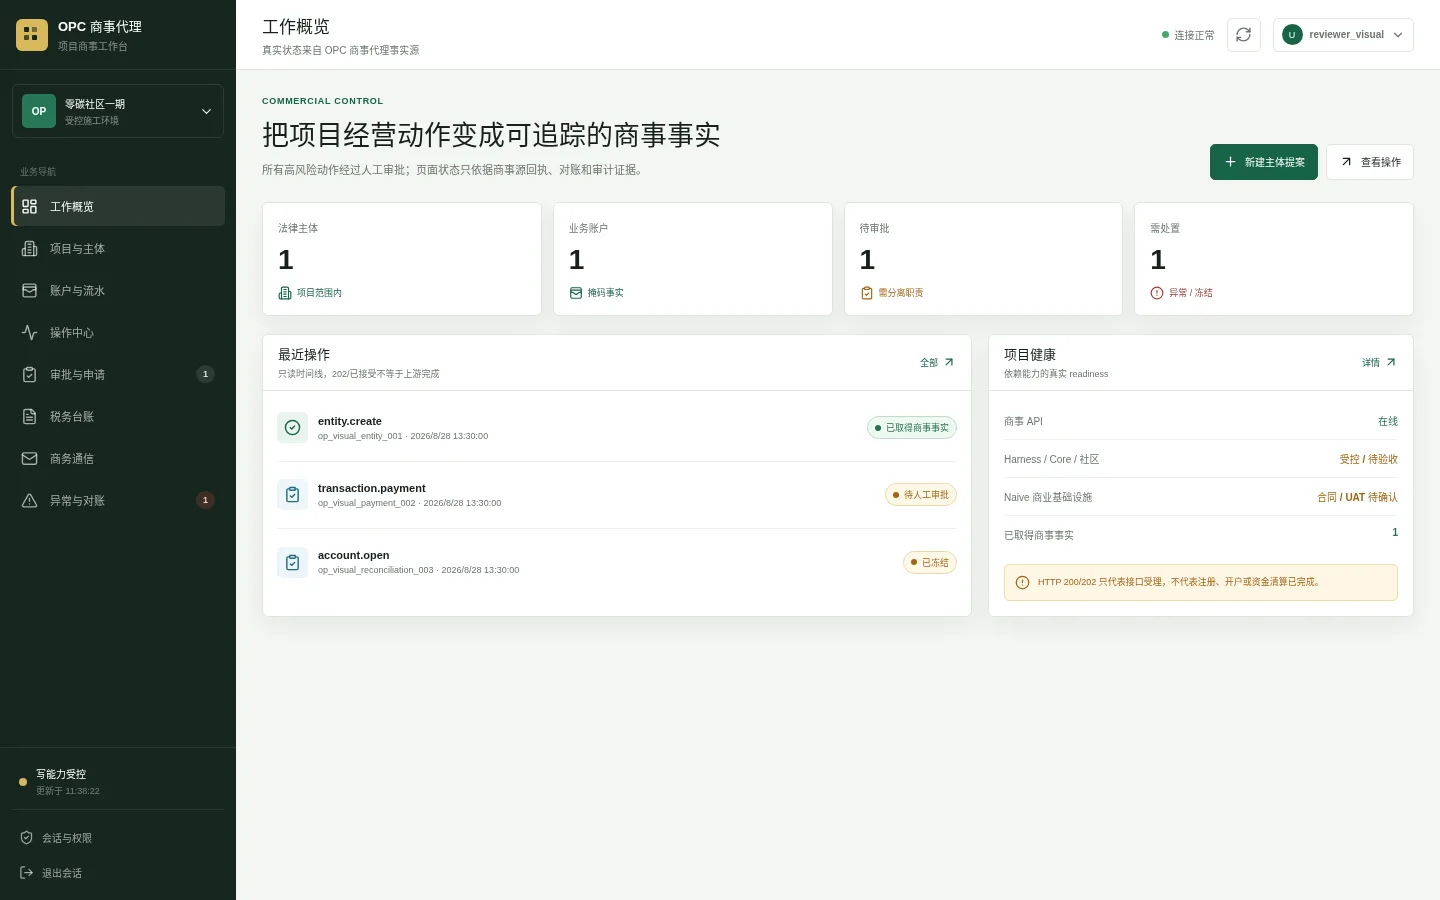Screen dimensions: 1440x900
Task: Click the 退出会话 logout icon
Action: point(27,873)
